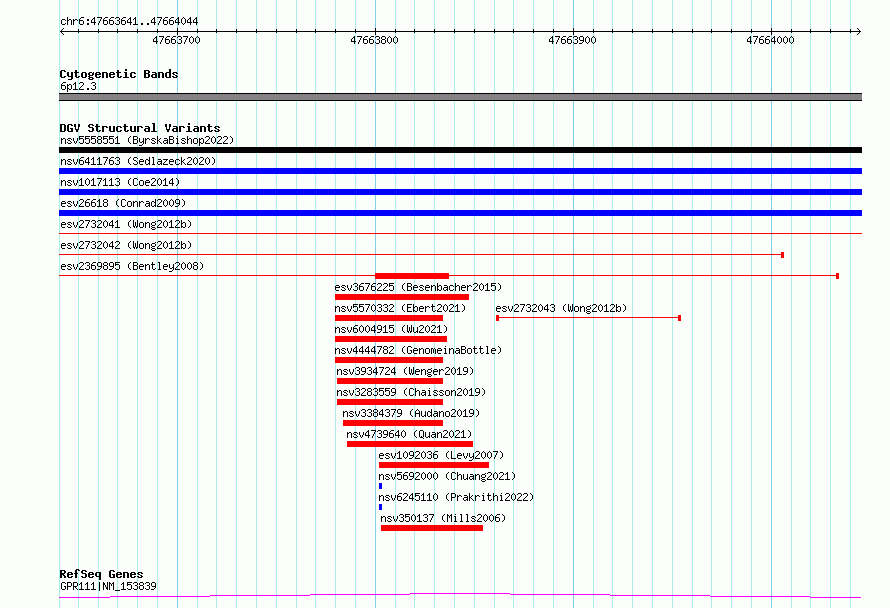This screenshot has width=890, height=608.
Task: Select the nsv3934724 (Wenger2019) variant label
Action: click(405, 371)
